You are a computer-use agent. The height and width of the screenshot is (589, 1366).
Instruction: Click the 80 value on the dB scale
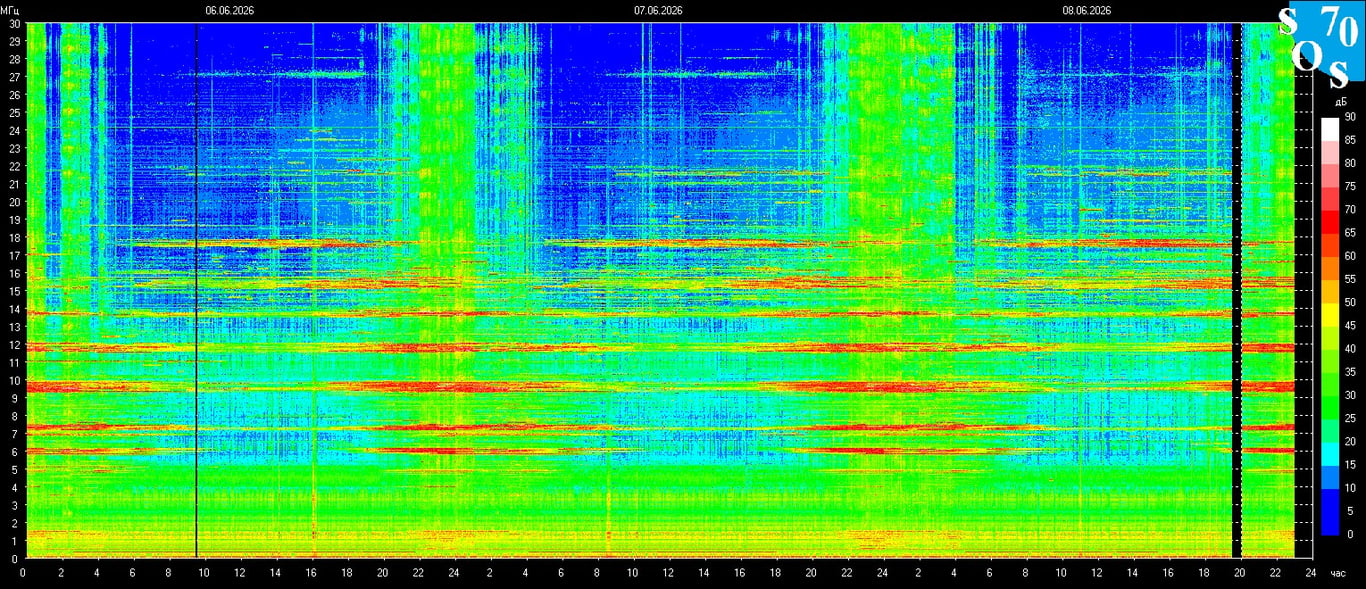(x=1350, y=163)
